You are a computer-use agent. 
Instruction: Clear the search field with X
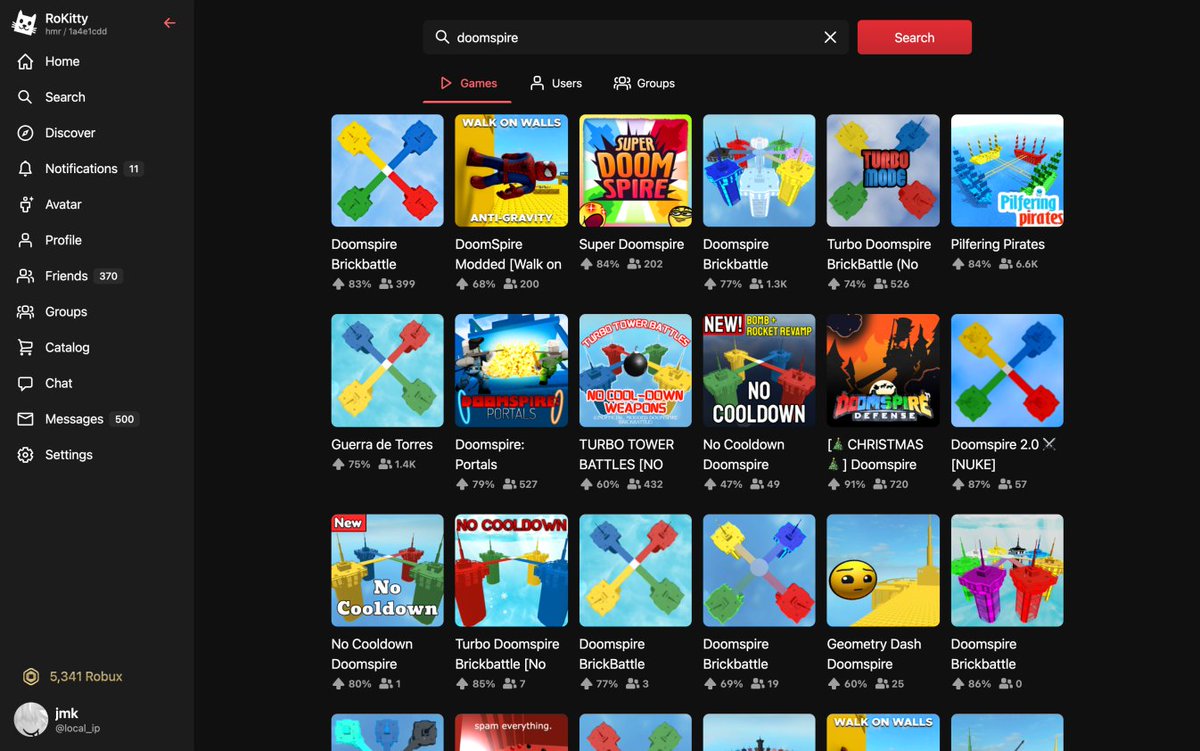tap(830, 37)
